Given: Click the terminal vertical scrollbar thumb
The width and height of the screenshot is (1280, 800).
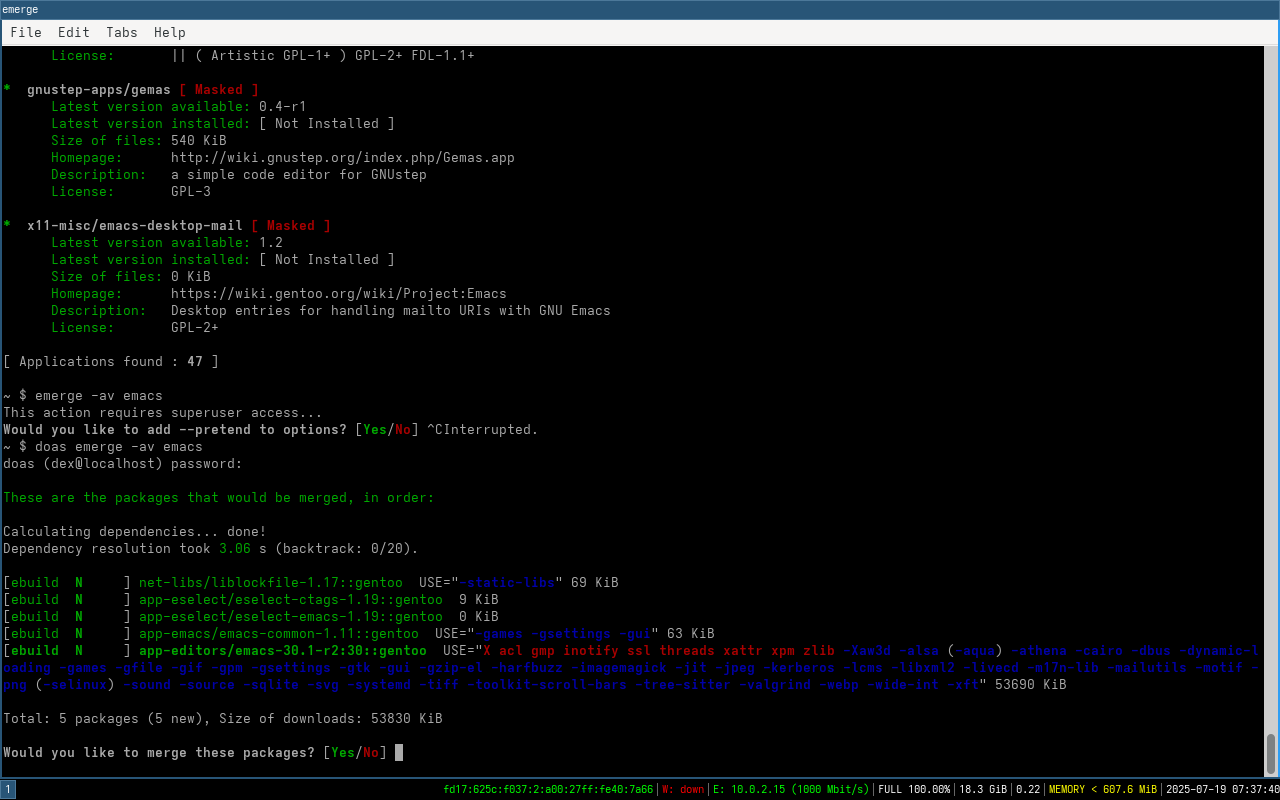Looking at the screenshot, I should 1271,754.
